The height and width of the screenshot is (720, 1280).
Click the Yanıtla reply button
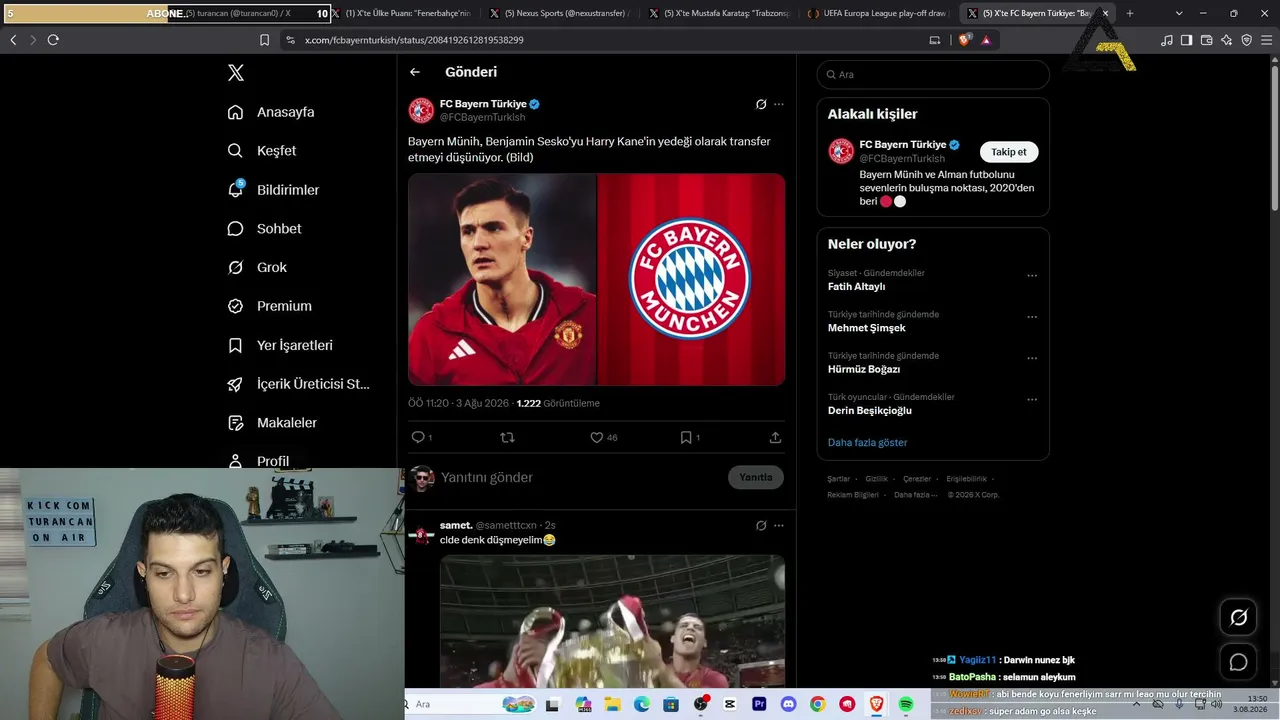click(756, 477)
